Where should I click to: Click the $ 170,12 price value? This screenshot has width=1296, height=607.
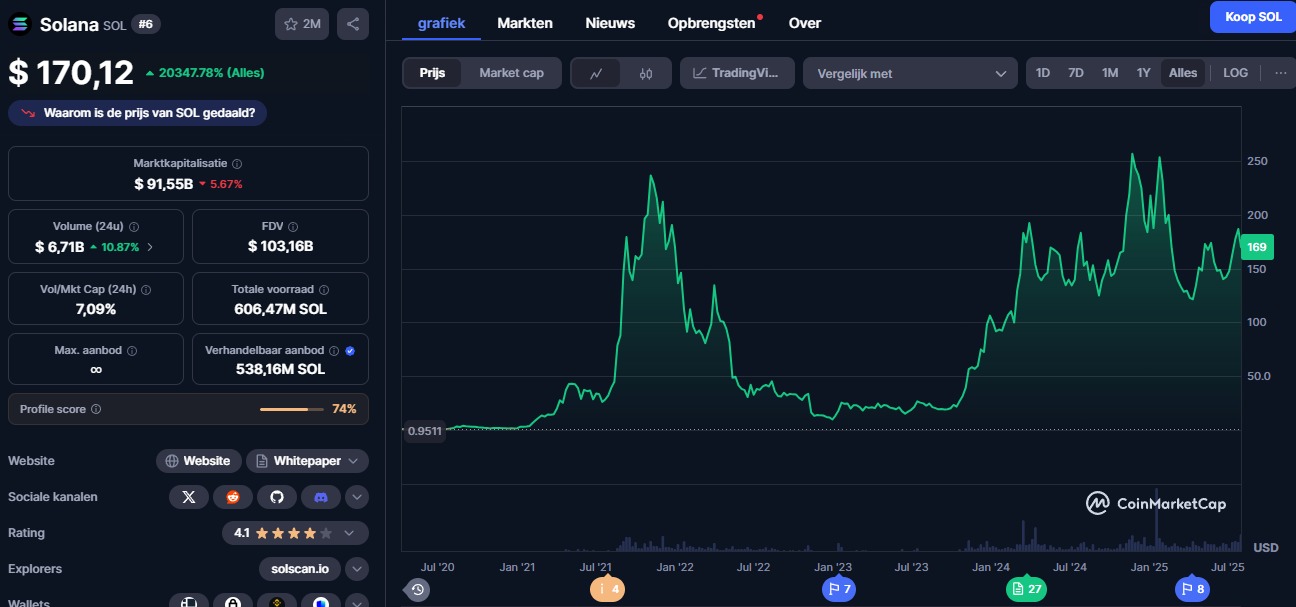71,72
